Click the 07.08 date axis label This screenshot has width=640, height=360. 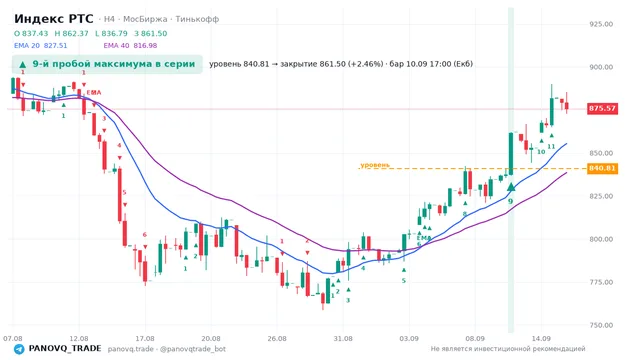click(13, 338)
